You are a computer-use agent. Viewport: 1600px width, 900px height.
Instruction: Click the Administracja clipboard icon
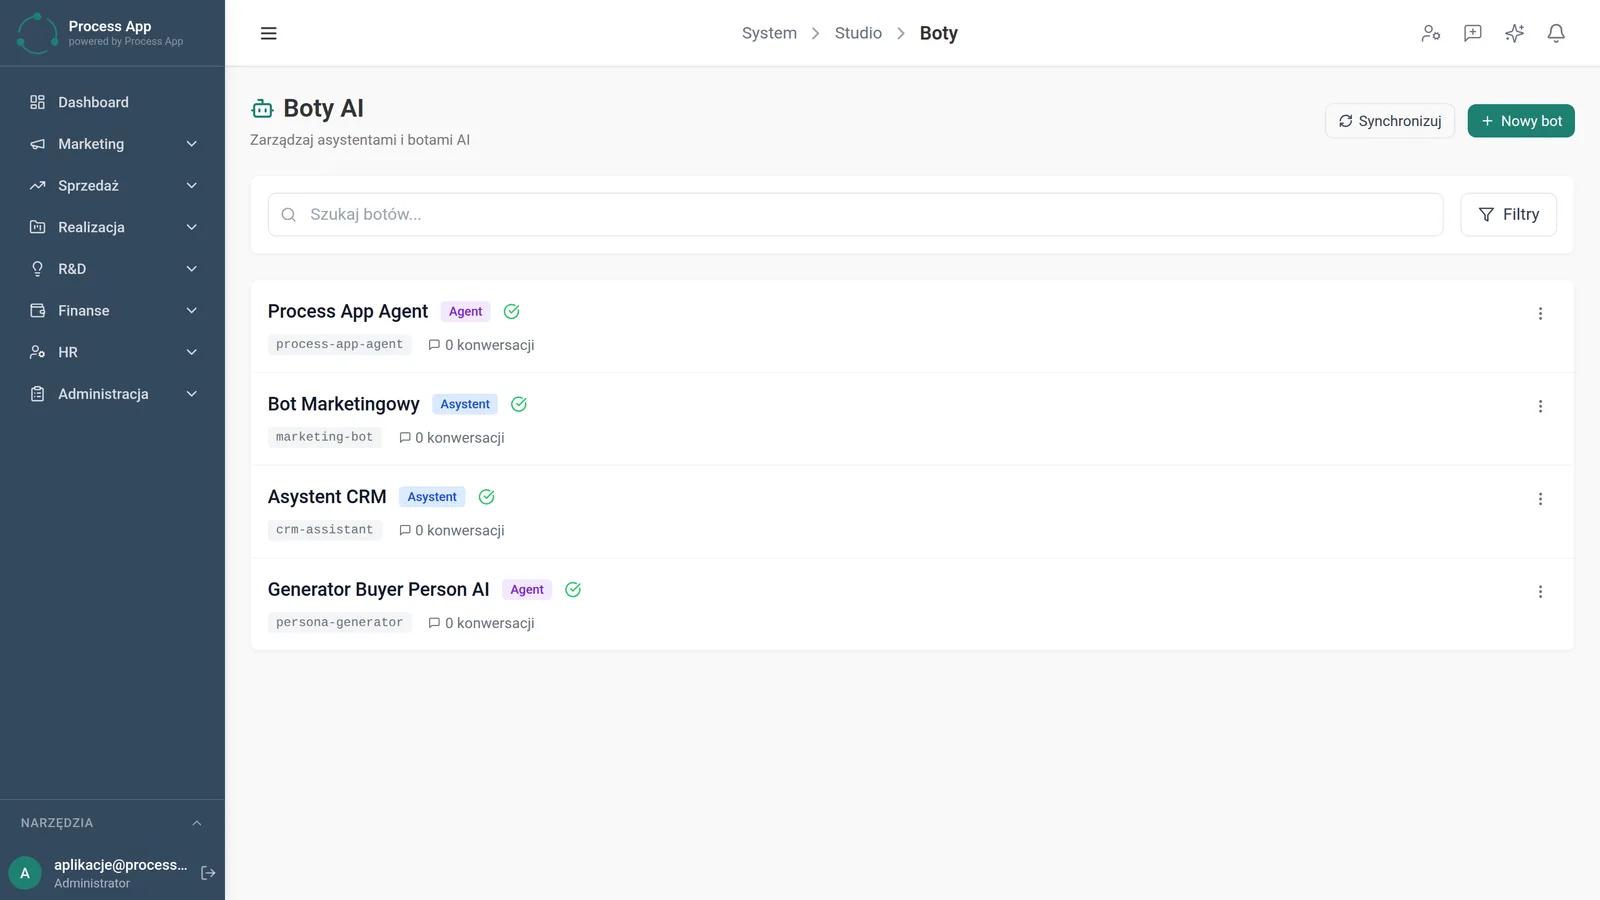pyautogui.click(x=37, y=394)
